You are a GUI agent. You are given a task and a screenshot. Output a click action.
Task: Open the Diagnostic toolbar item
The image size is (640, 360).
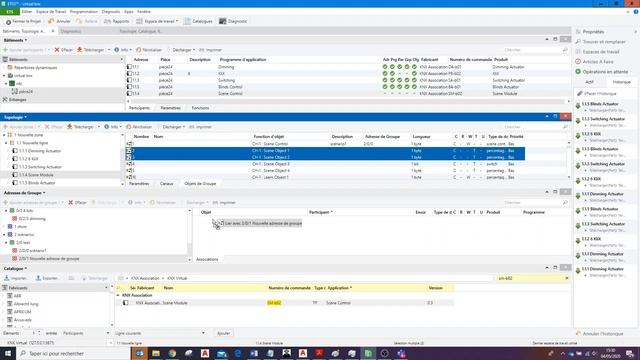pyautogui.click(x=233, y=21)
